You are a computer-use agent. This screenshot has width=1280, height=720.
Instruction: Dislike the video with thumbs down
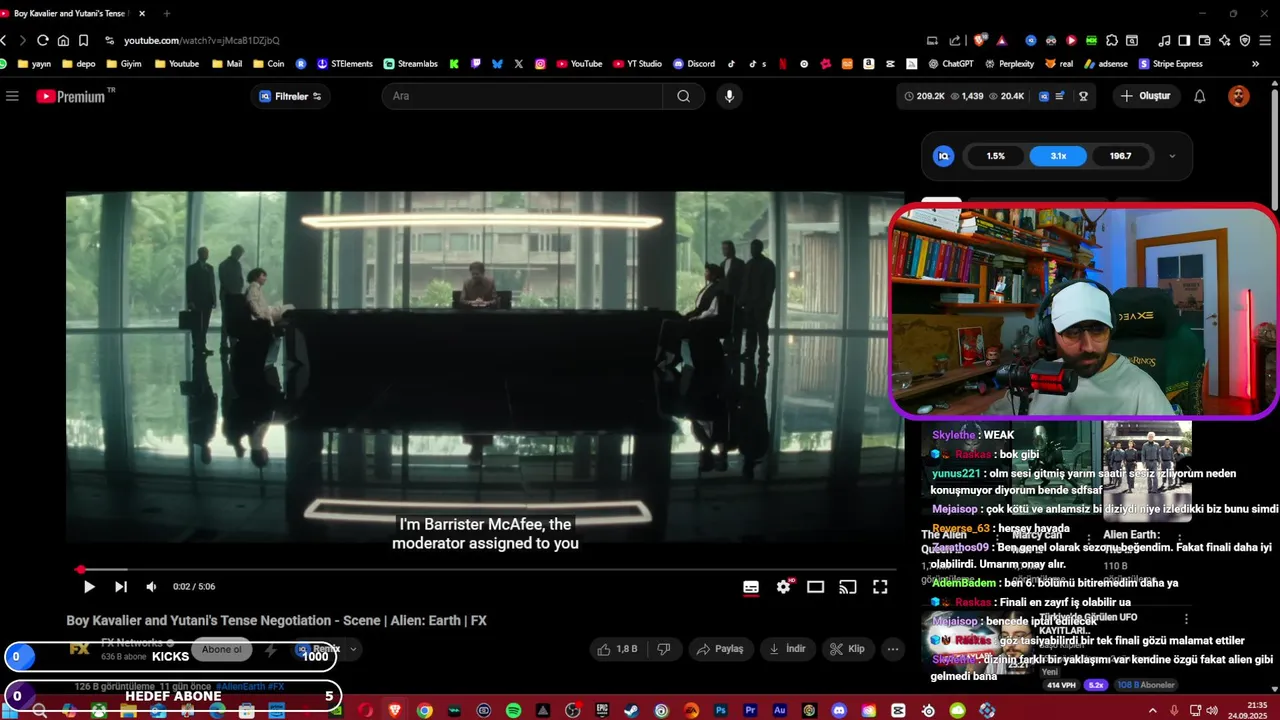tap(663, 649)
